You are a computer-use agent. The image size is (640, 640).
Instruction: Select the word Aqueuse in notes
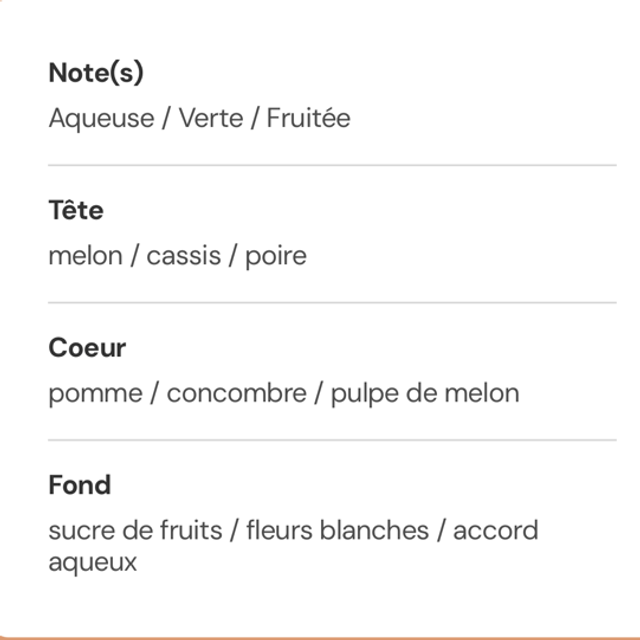point(101,118)
